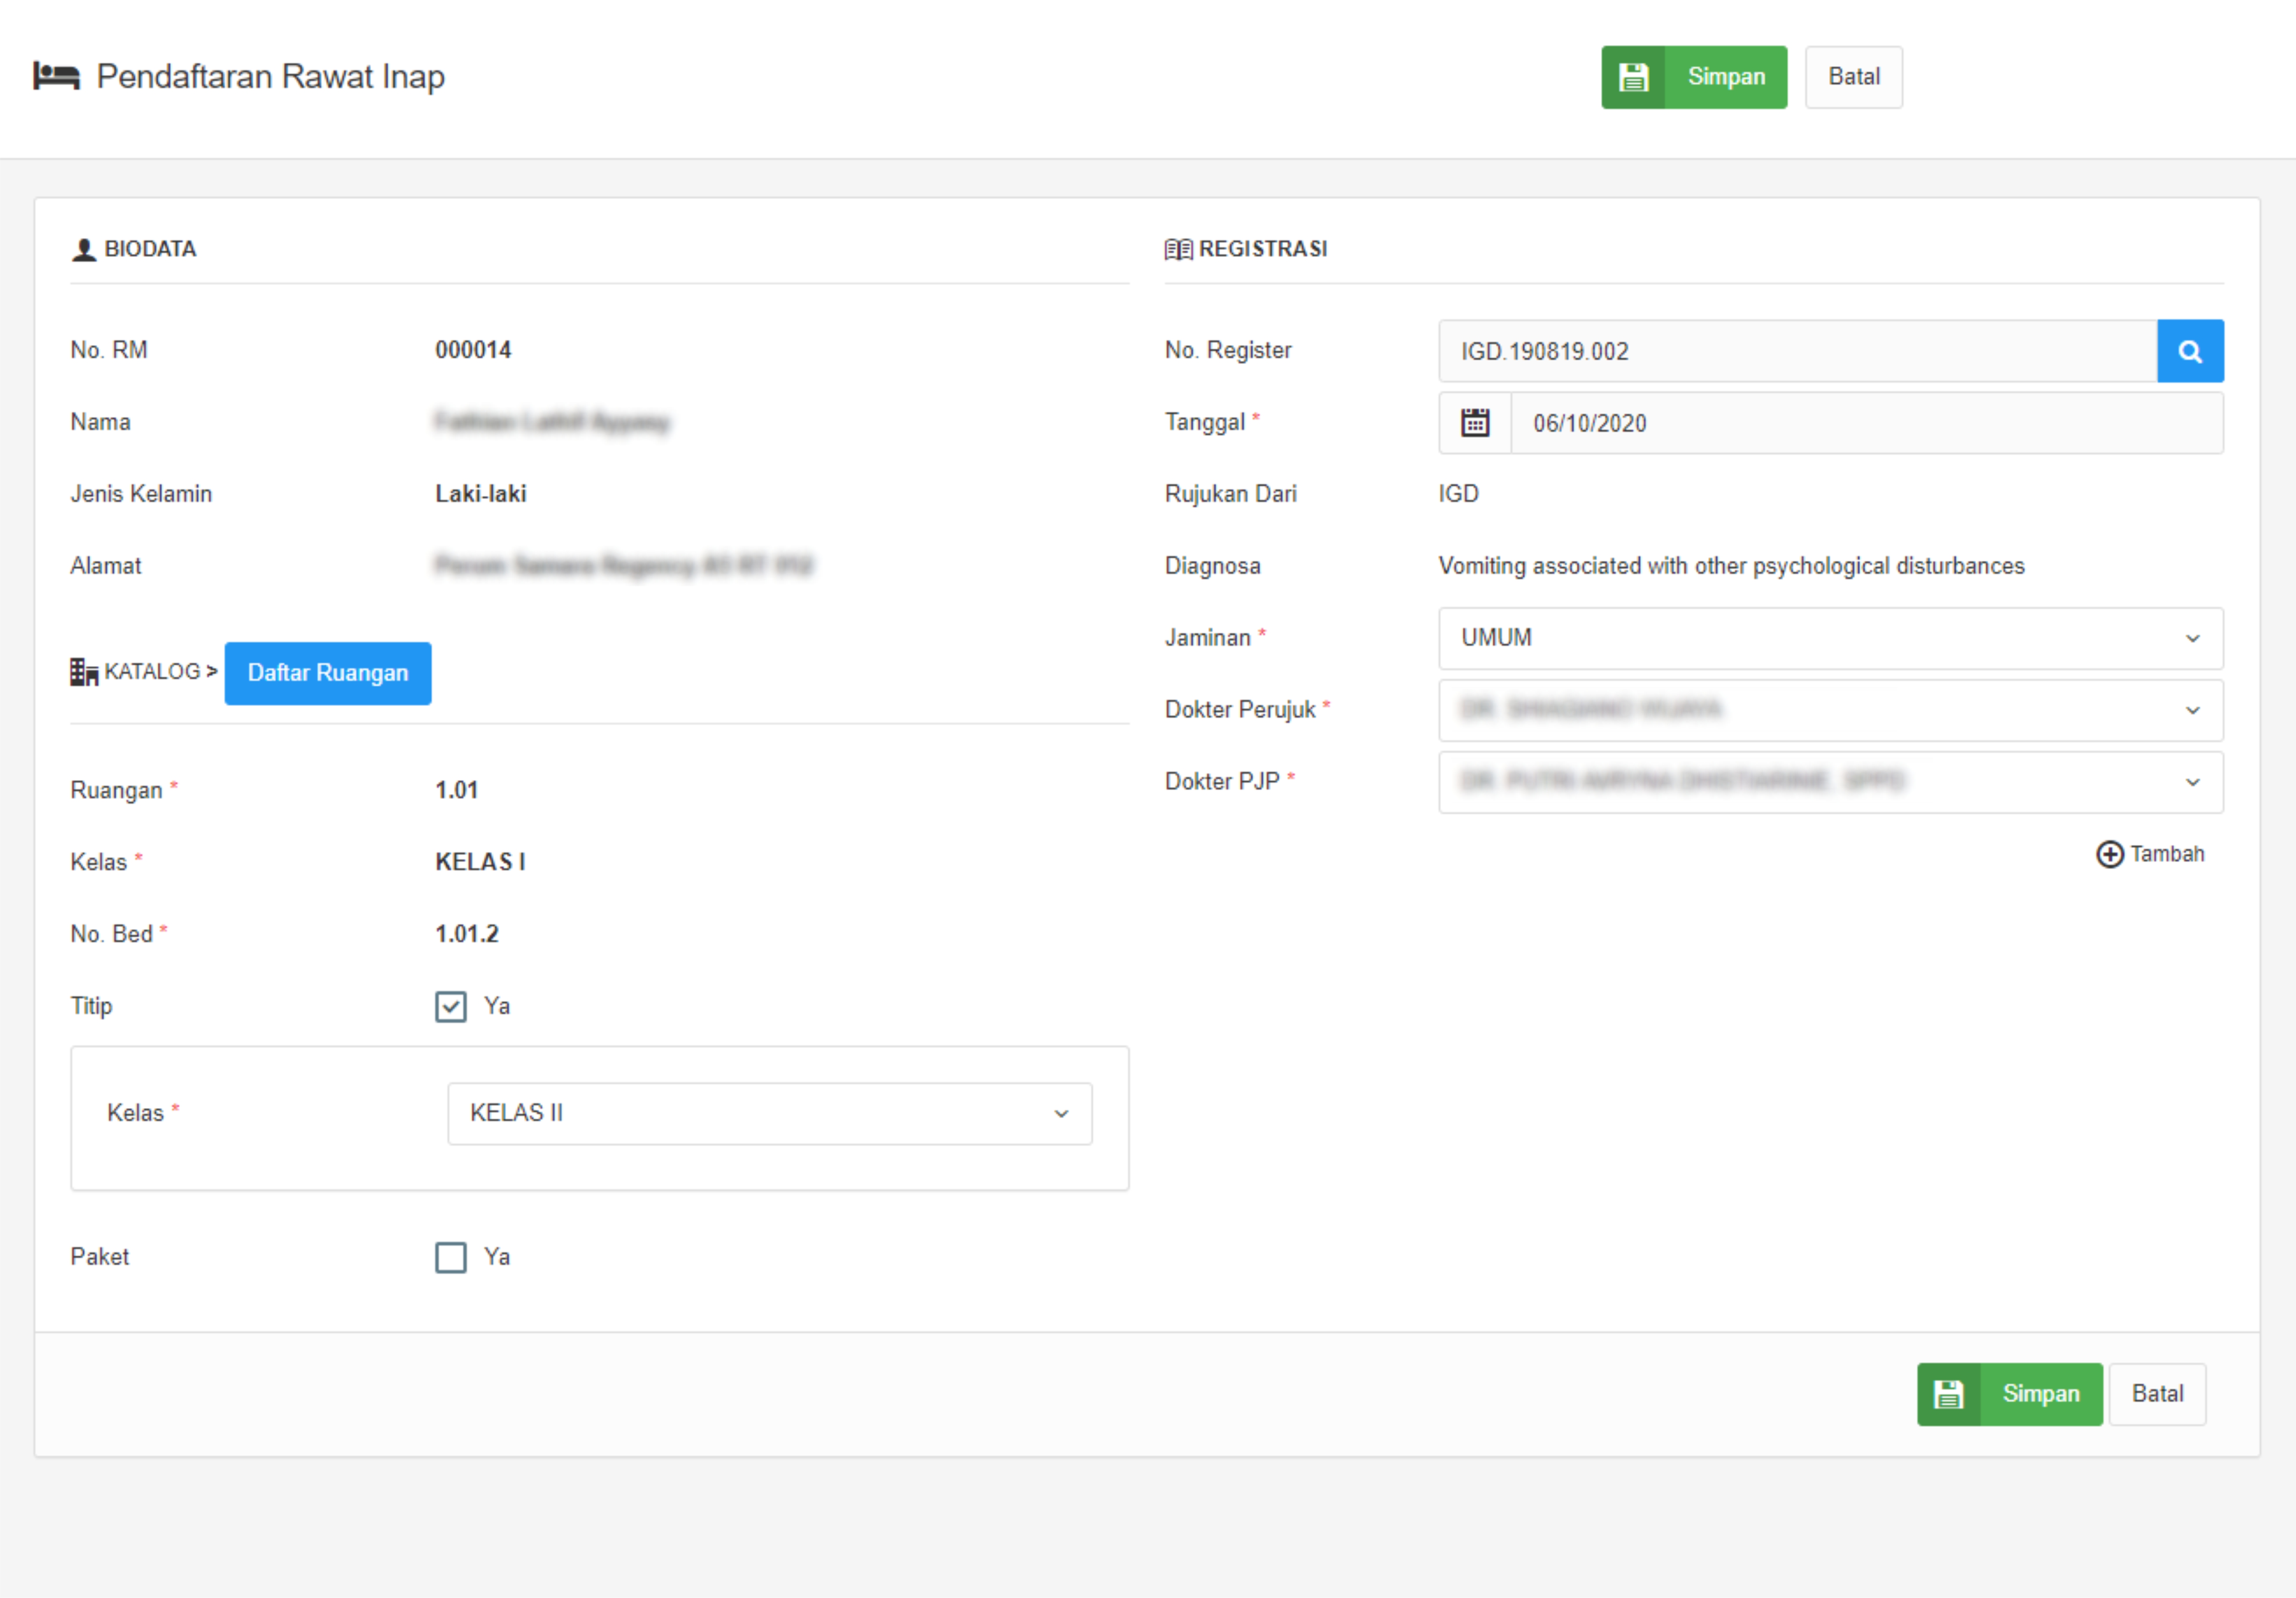2296x1598 pixels.
Task: Open the Dokter PJP dropdown
Action: [x=1830, y=782]
